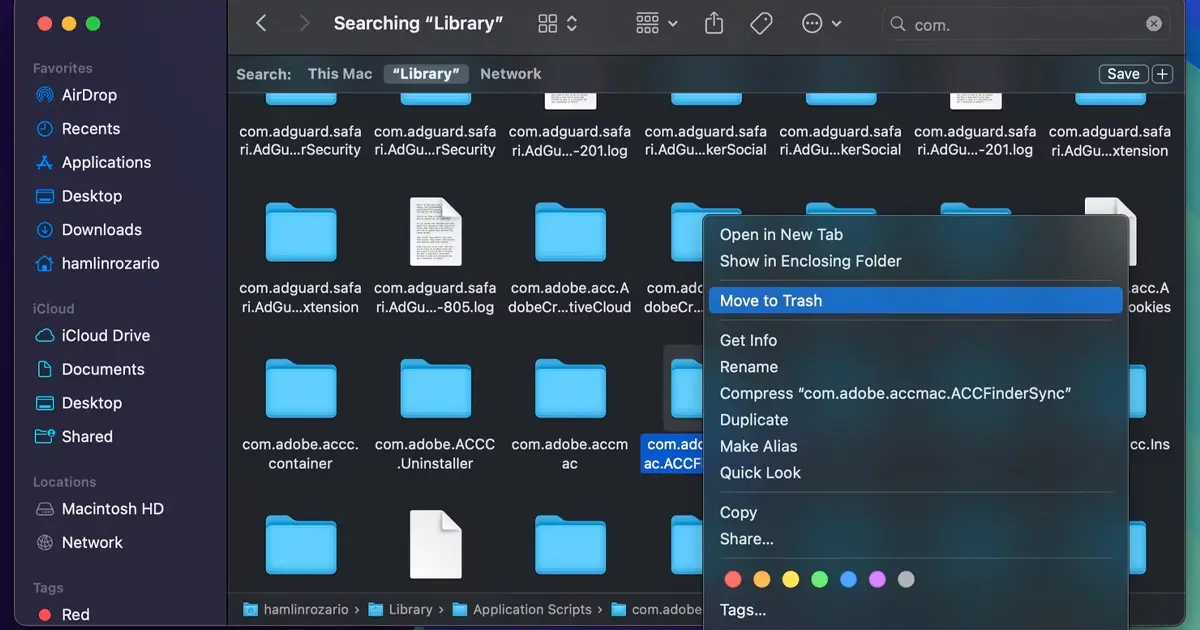Select com.adobe.acc.AdobeCr...tiveCloud folder

coord(570,233)
